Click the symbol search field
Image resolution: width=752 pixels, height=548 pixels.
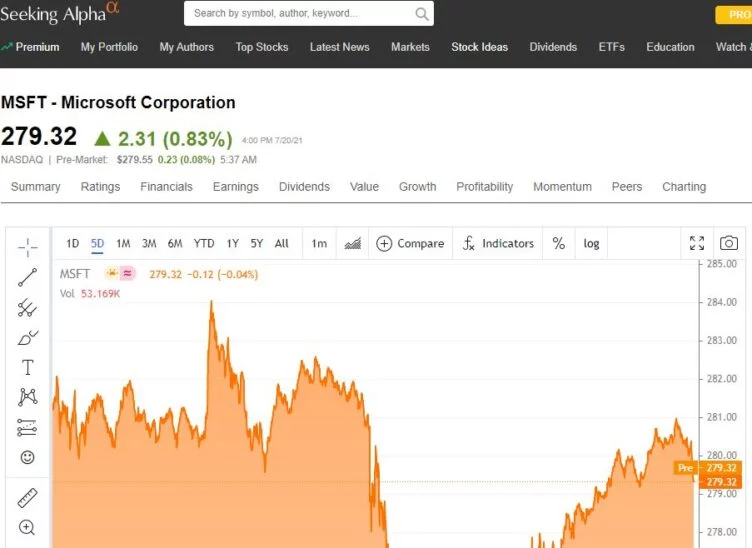[300, 14]
